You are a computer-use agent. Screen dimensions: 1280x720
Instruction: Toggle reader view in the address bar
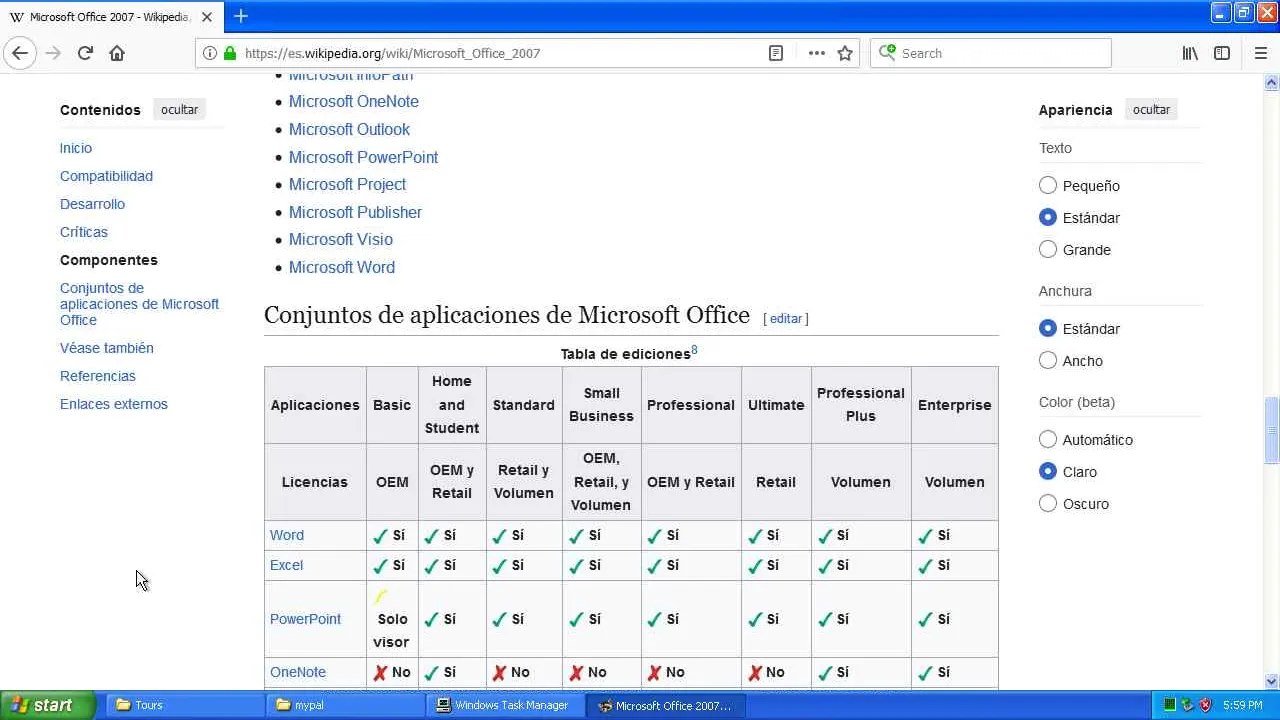click(776, 53)
